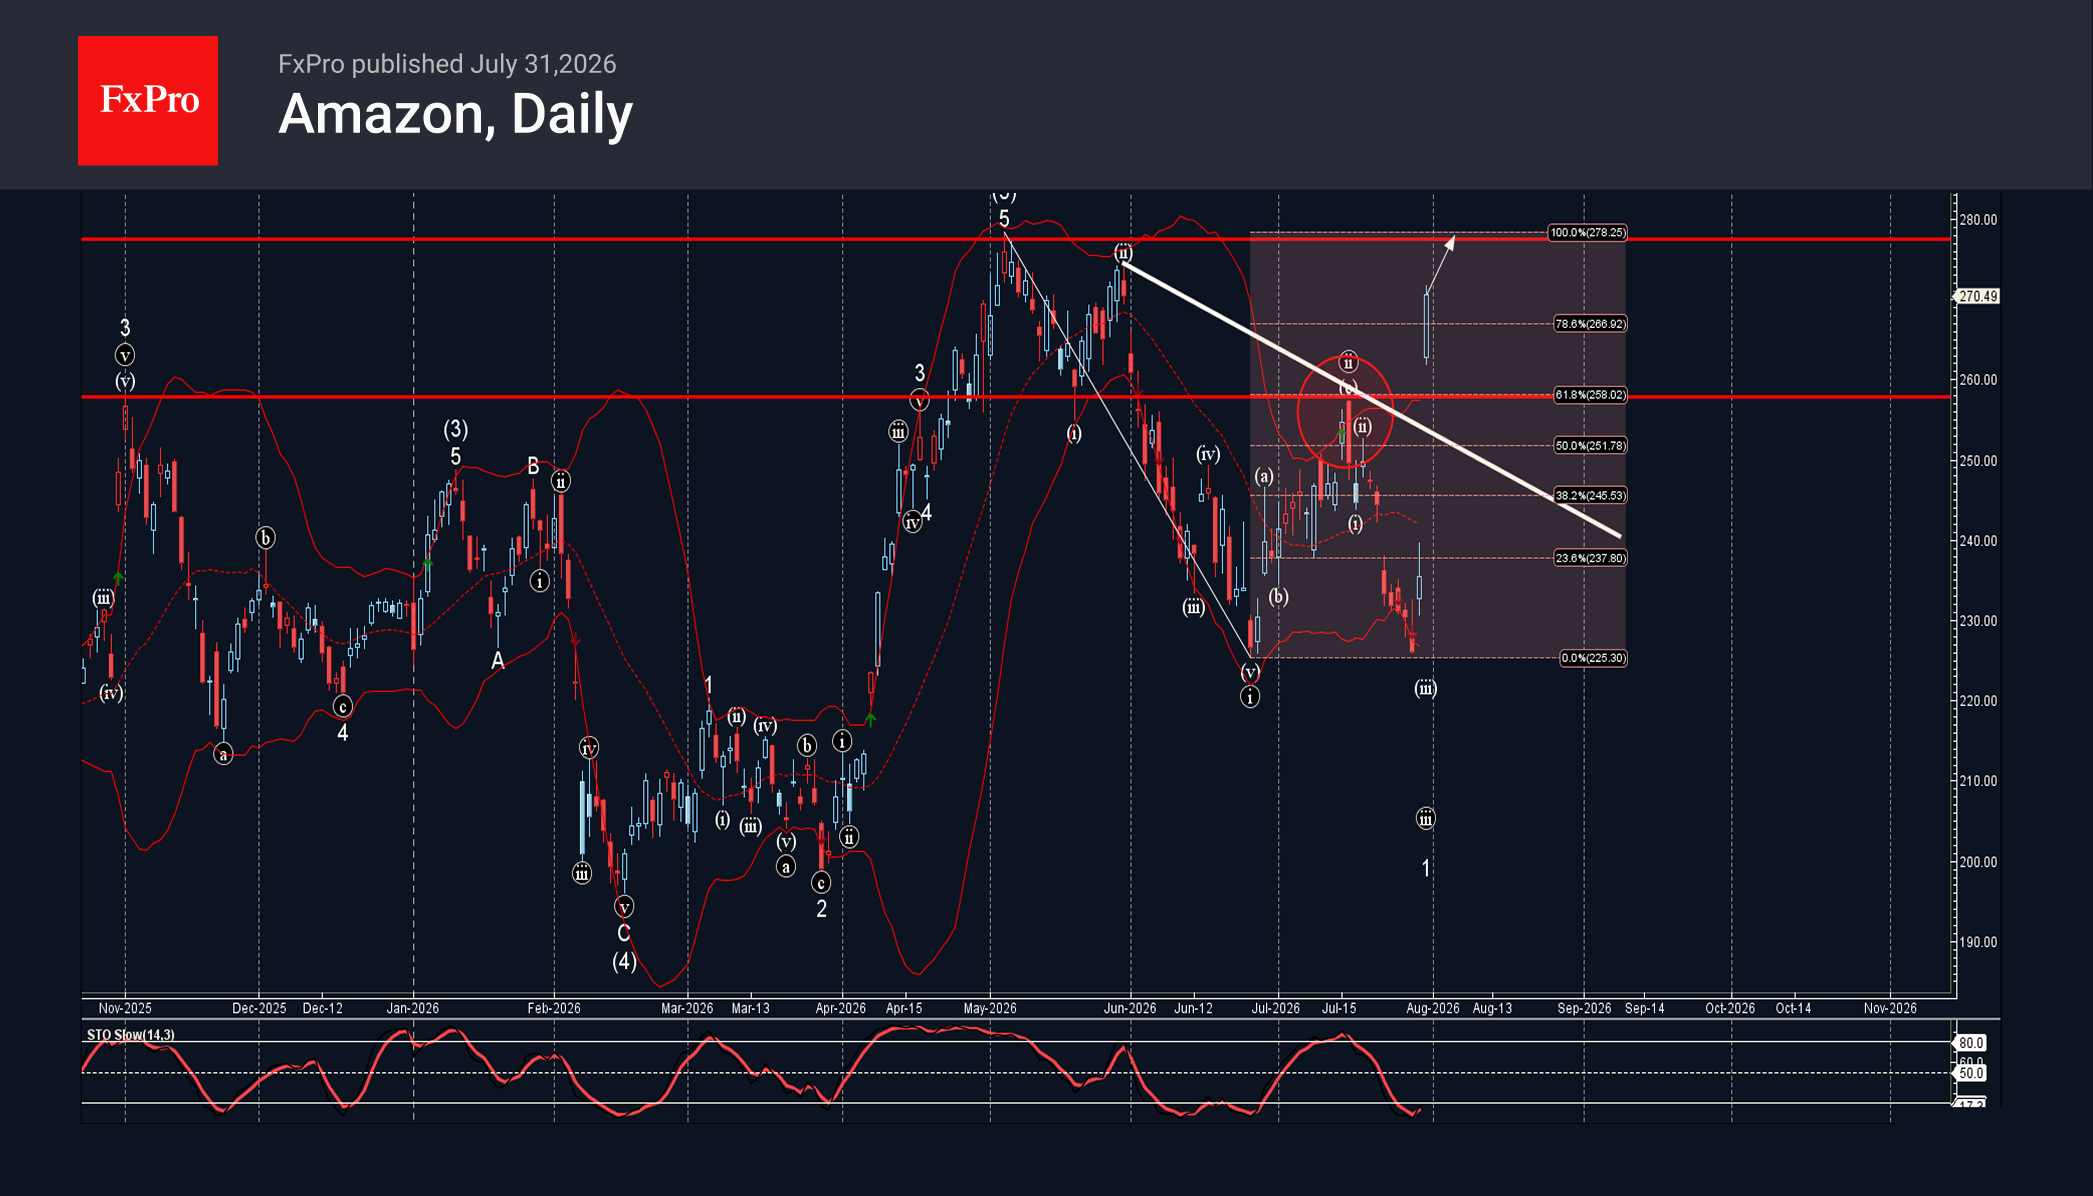Click the Dec-2025 date label

259,1008
